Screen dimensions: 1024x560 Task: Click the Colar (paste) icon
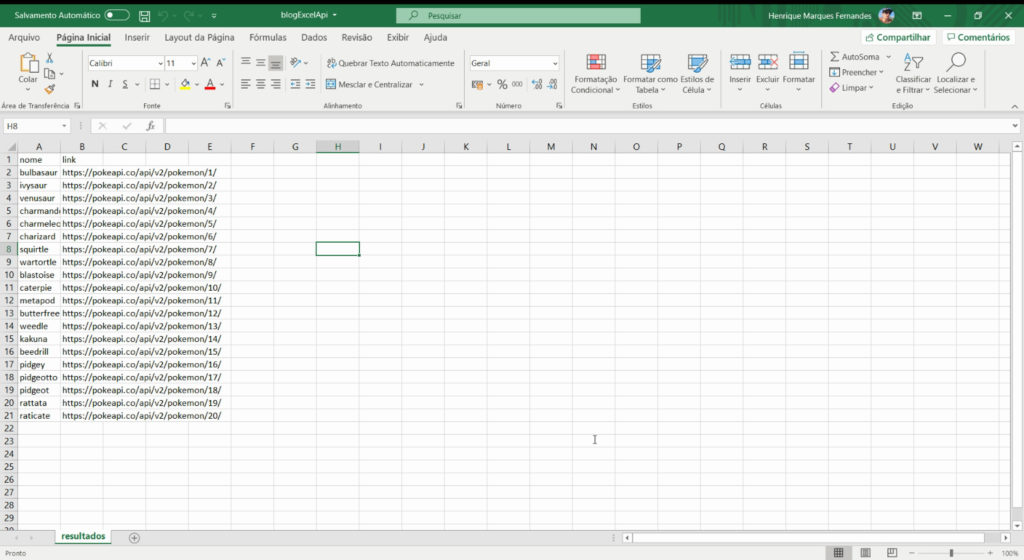click(28, 63)
